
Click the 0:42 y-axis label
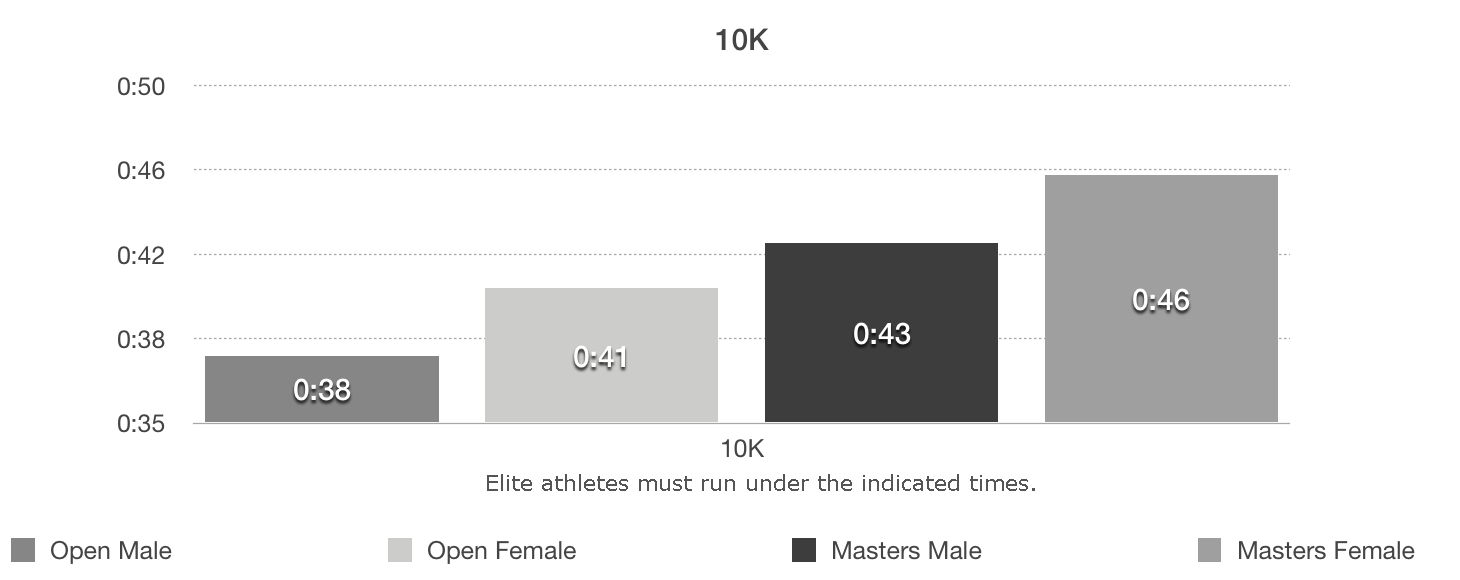click(x=141, y=255)
